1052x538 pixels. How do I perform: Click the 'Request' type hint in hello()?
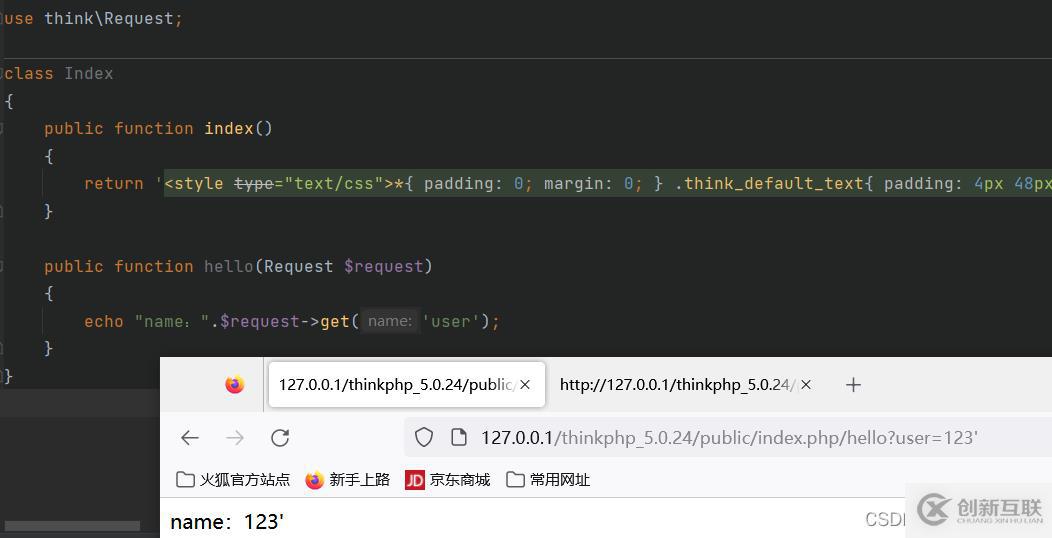click(x=299, y=266)
